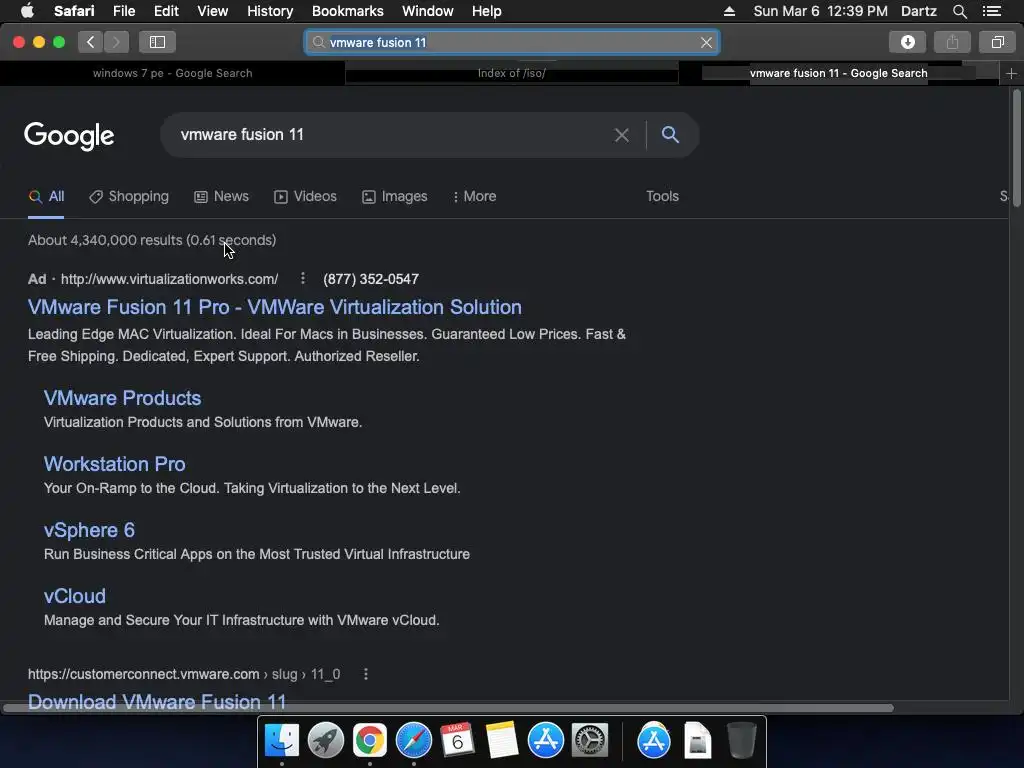The image size is (1024, 768).
Task: Click Safari compass icon in the Dock
Action: (x=413, y=741)
